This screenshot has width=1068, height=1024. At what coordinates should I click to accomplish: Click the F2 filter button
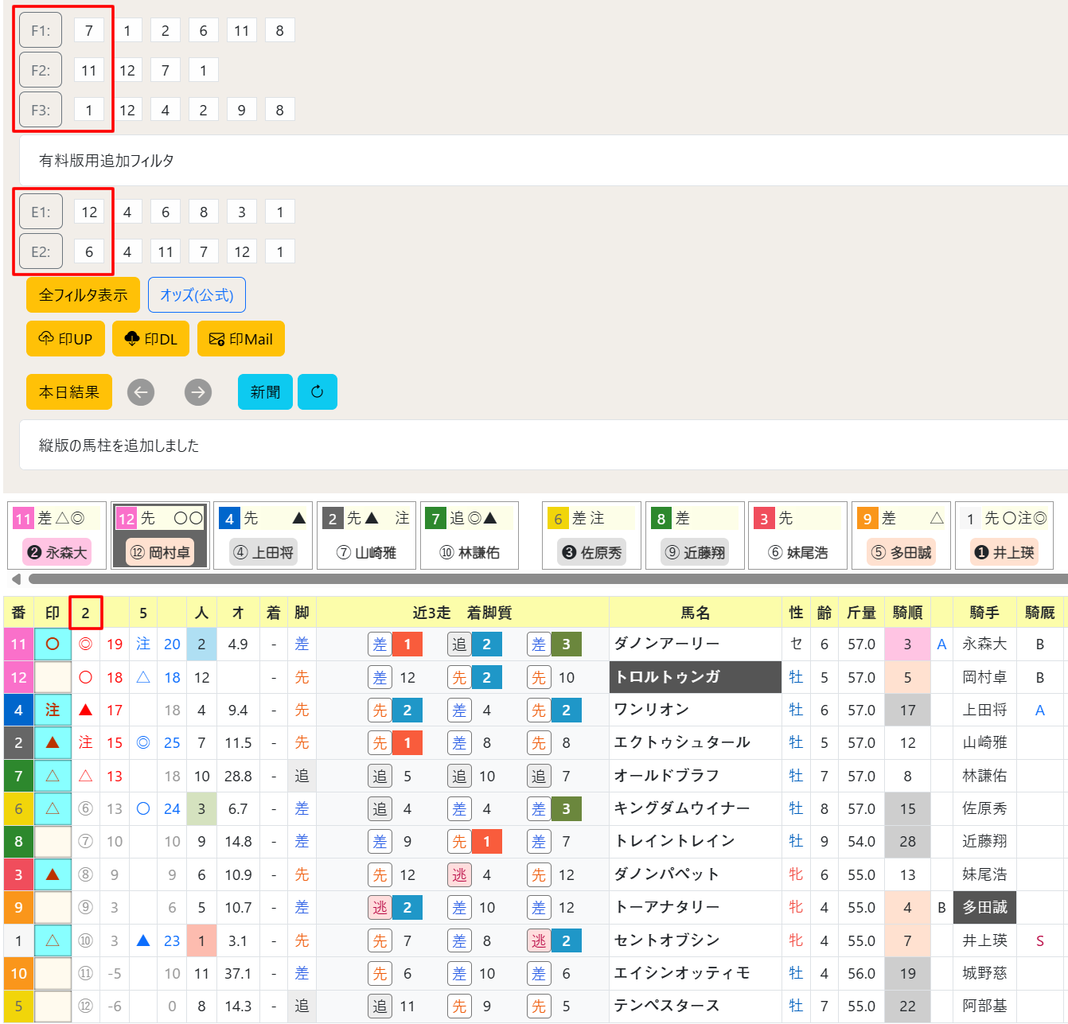point(41,70)
